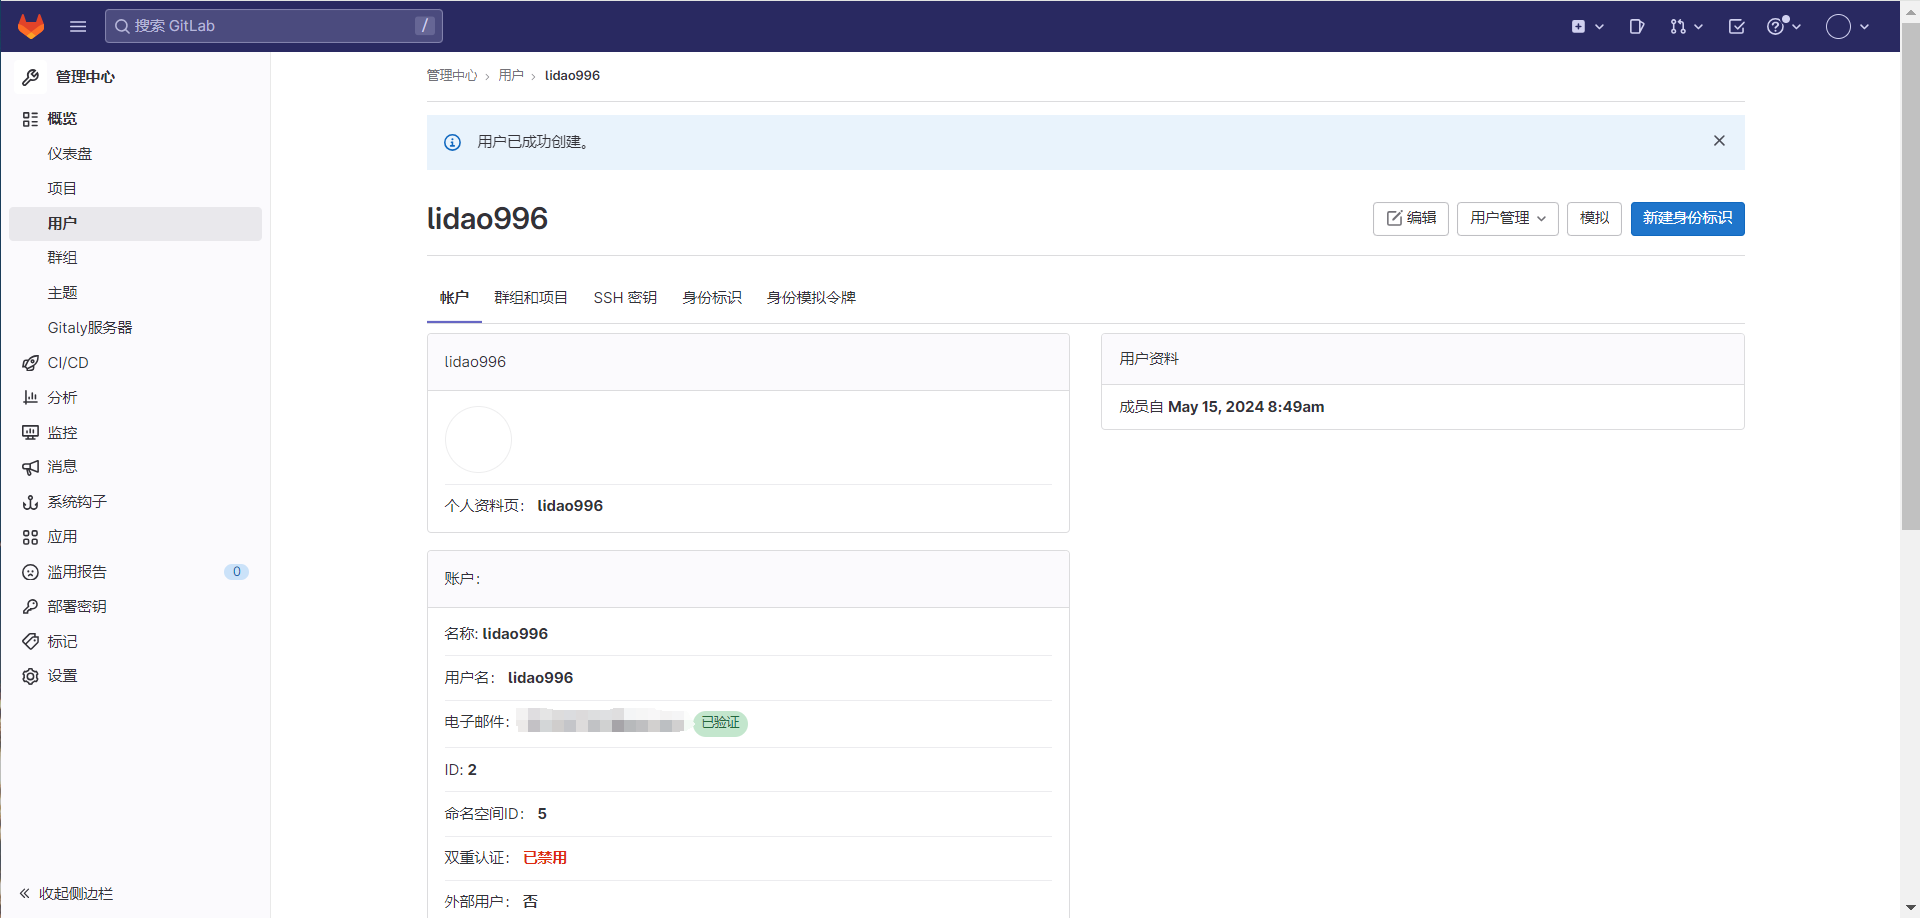The image size is (1920, 918).
Task: Click the CI/CD rocket icon
Action: [30, 363]
